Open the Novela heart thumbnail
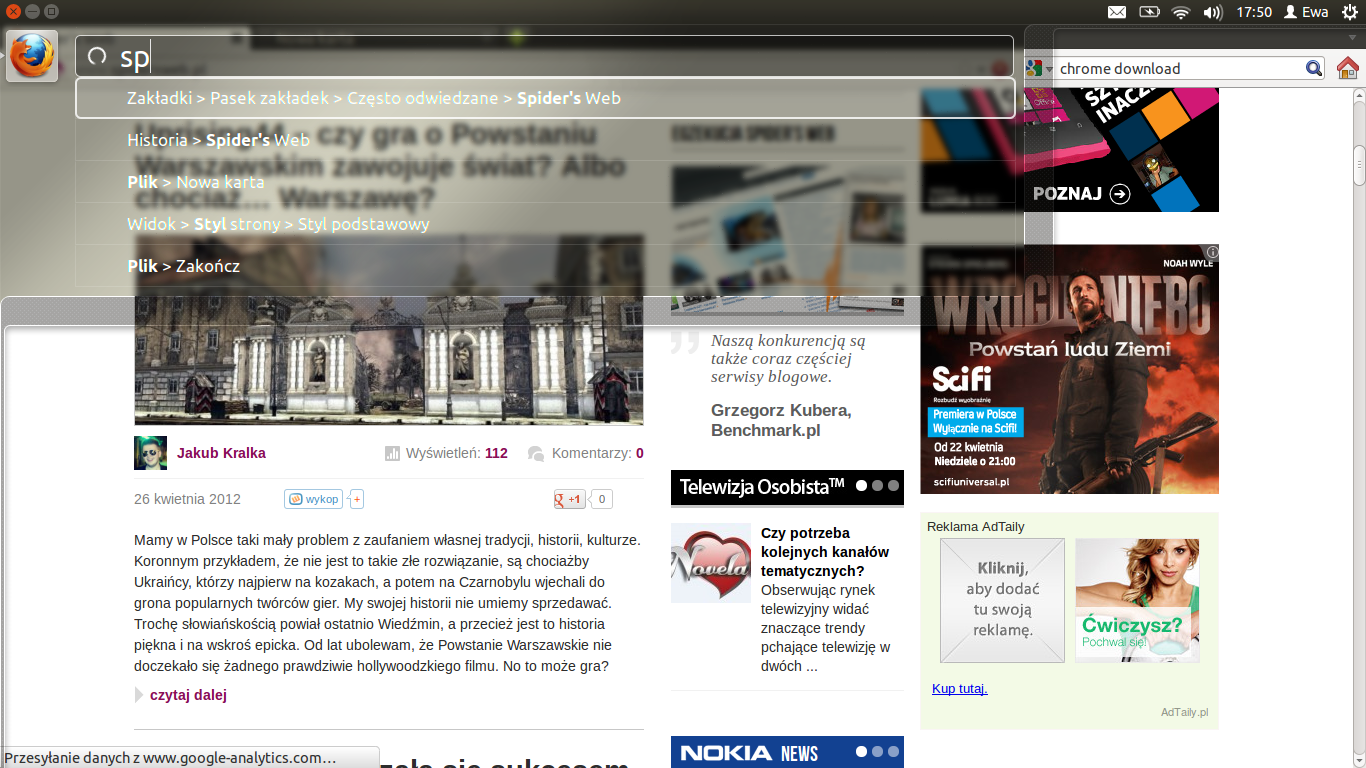Viewport: 1366px width, 768px height. coord(711,563)
